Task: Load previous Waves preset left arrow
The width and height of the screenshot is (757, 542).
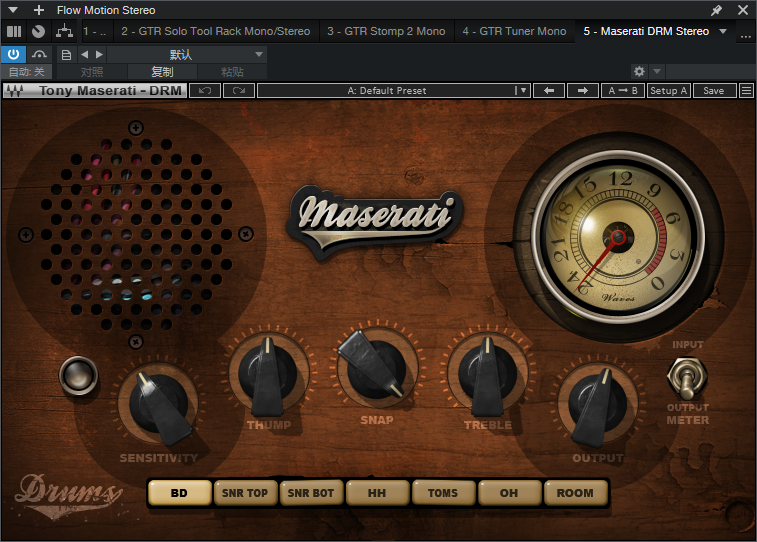Action: (549, 91)
